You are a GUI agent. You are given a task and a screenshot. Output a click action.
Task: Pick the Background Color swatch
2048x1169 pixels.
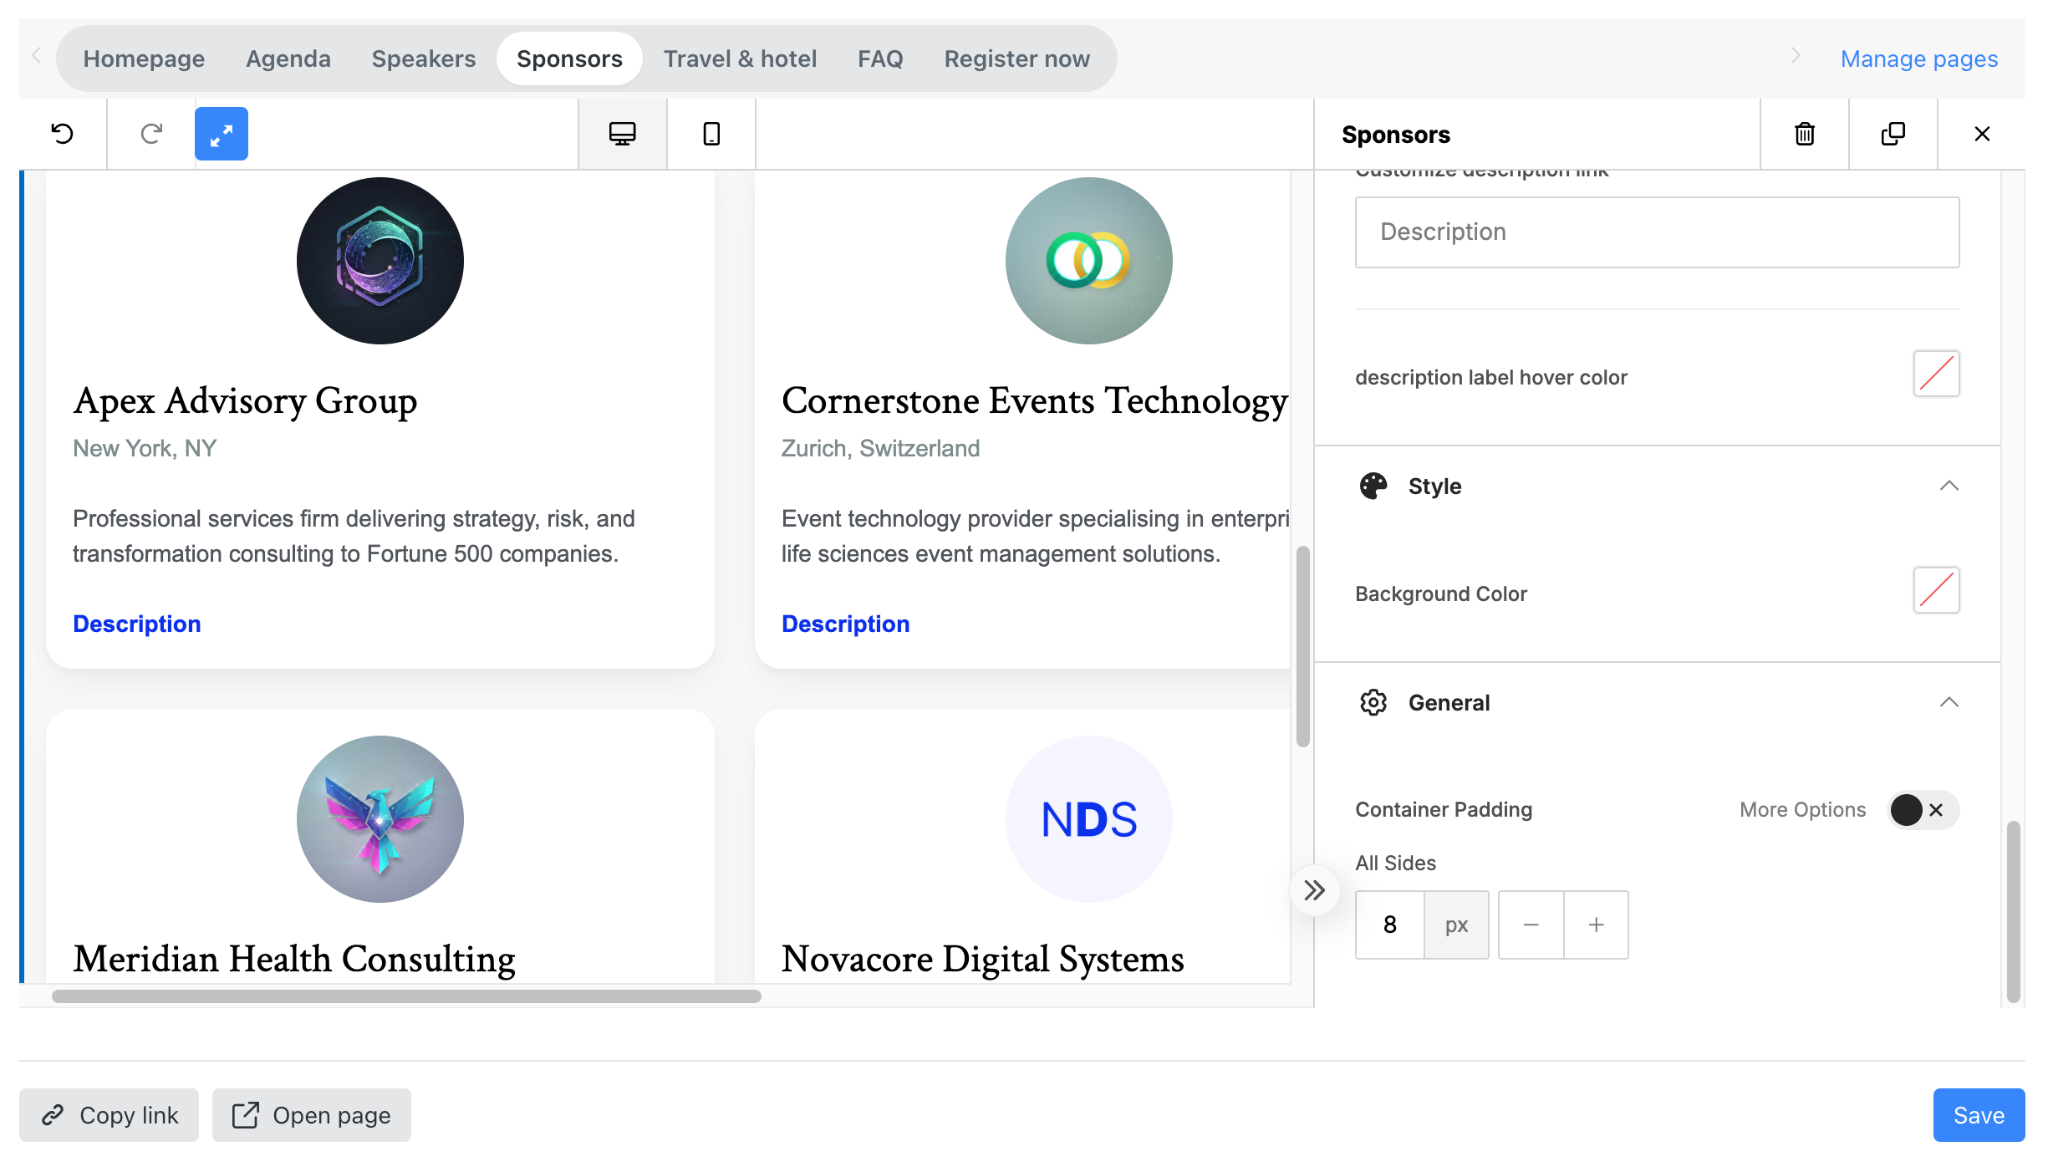pos(1936,590)
